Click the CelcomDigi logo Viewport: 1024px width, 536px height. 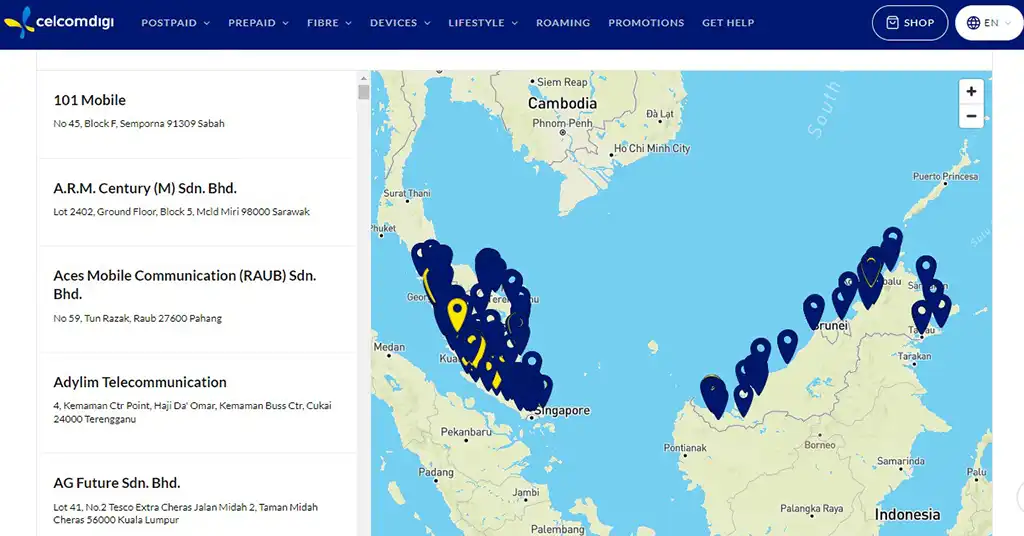(x=59, y=22)
